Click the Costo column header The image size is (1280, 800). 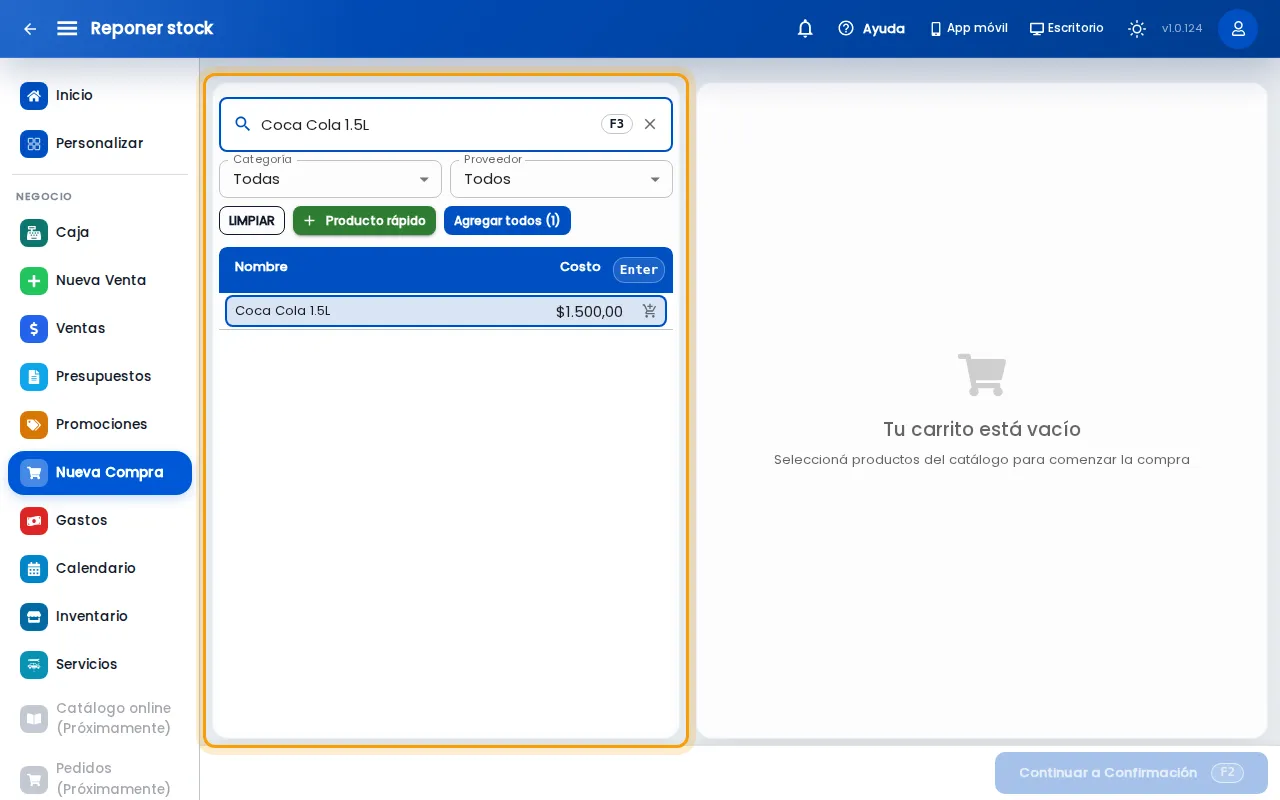point(580,267)
